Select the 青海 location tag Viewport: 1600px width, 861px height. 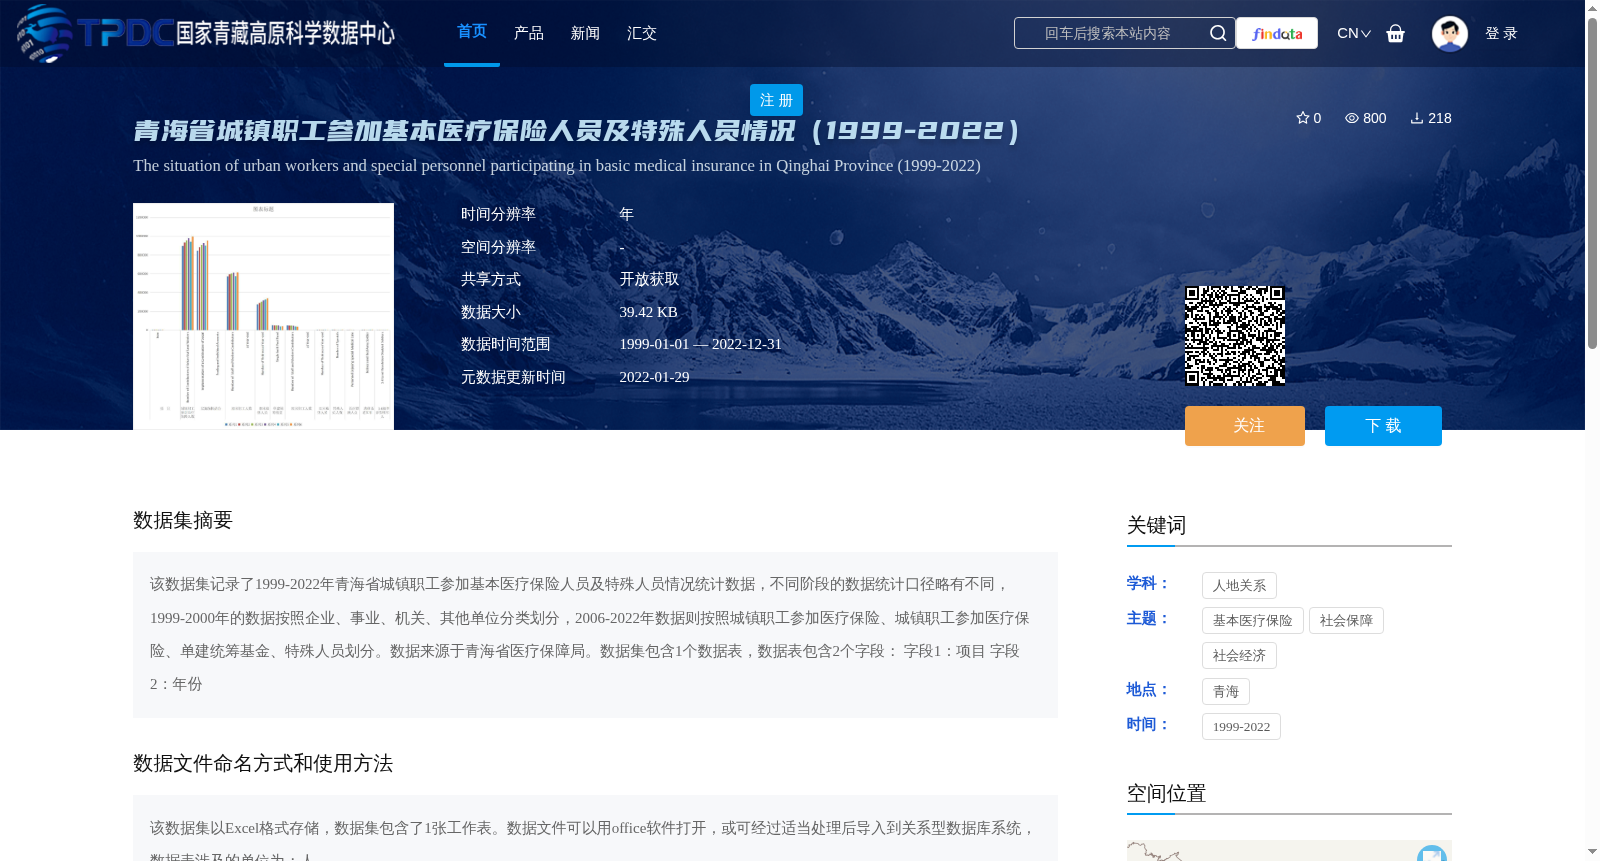point(1226,691)
